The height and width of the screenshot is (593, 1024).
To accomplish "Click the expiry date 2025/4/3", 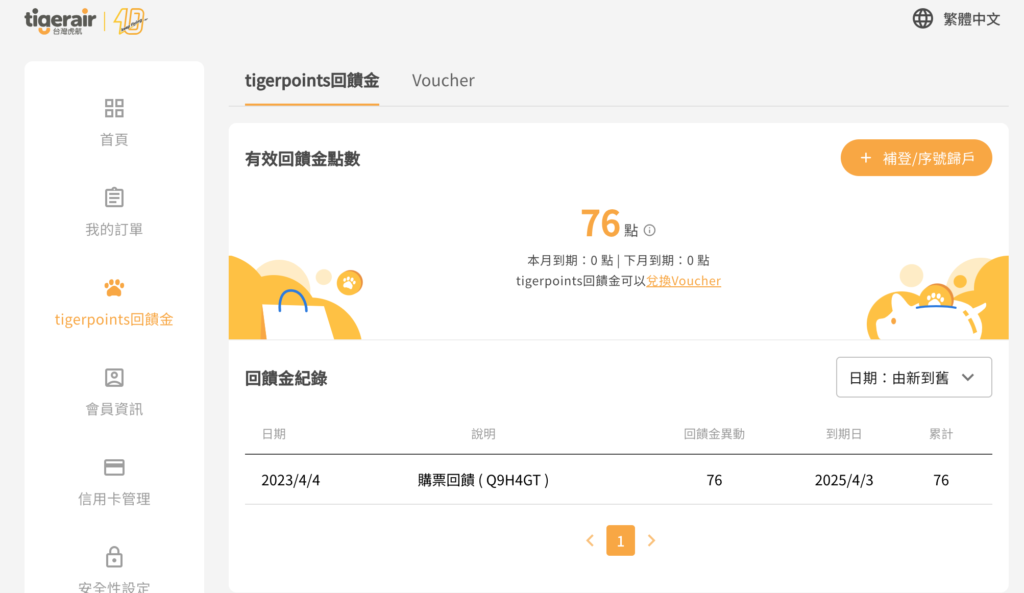I will pyautogui.click(x=844, y=480).
